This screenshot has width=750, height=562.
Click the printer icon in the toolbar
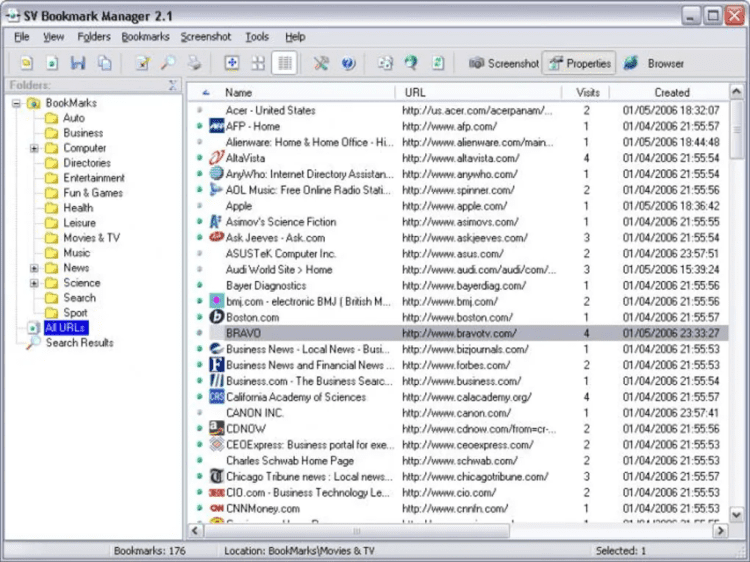click(x=194, y=63)
